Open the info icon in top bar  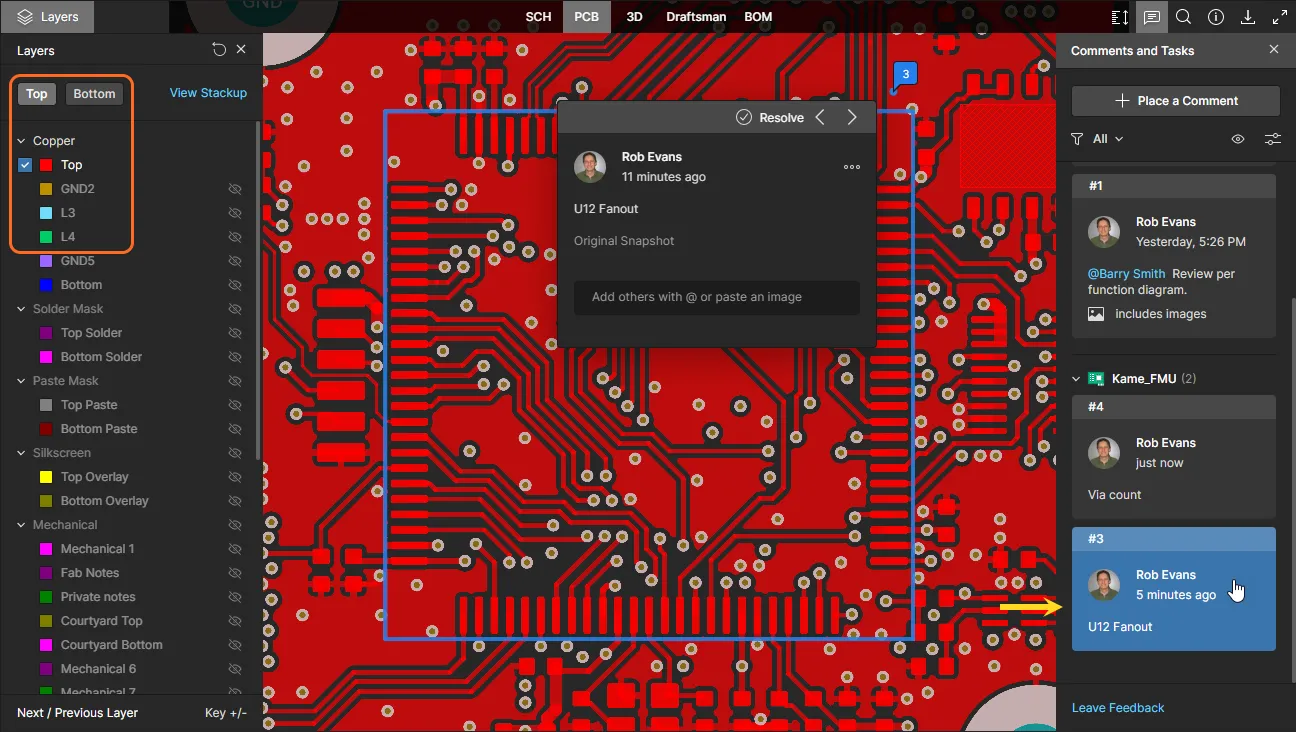tap(1216, 17)
